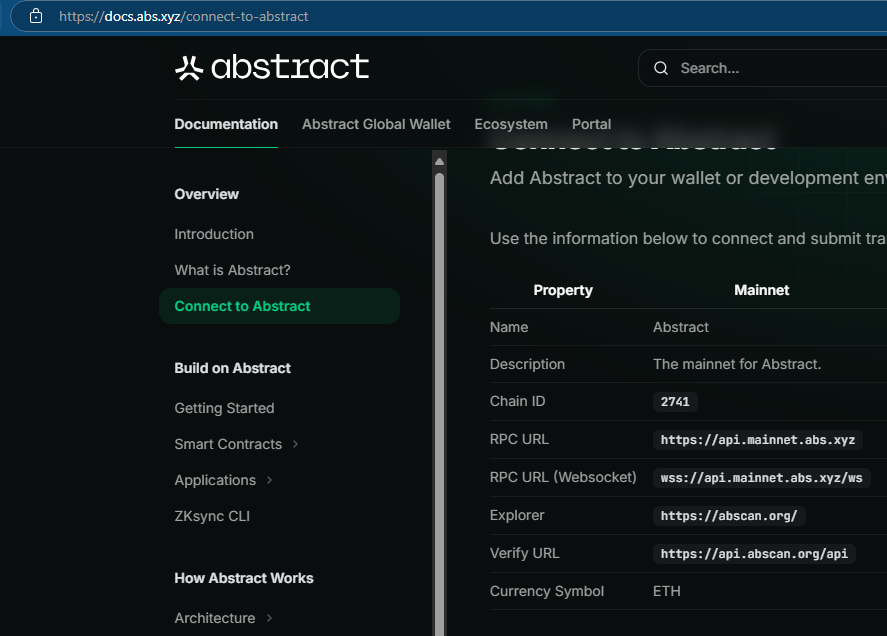Click the Chain ID value 2741
Screen dimensions: 887x636
675,402
